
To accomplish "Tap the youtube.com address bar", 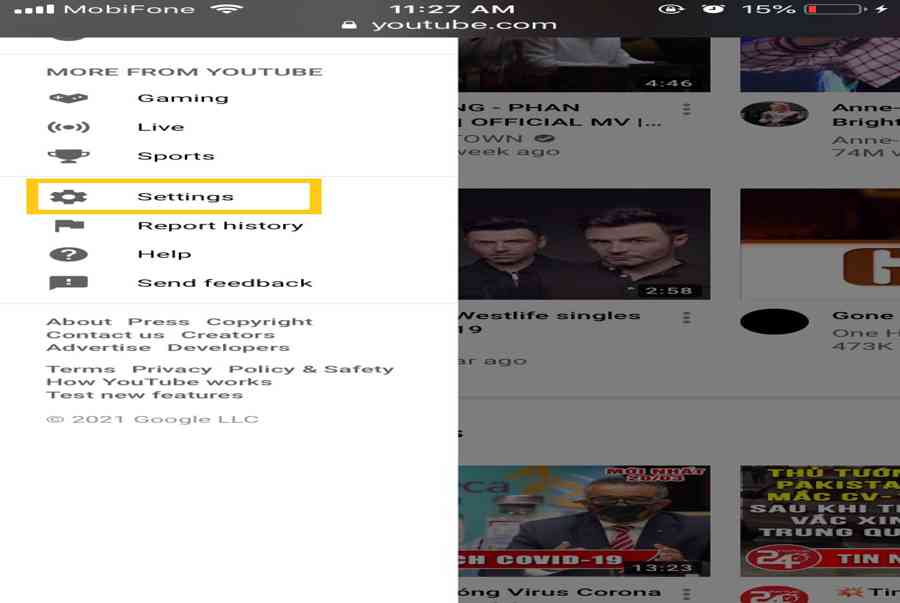I will [450, 25].
